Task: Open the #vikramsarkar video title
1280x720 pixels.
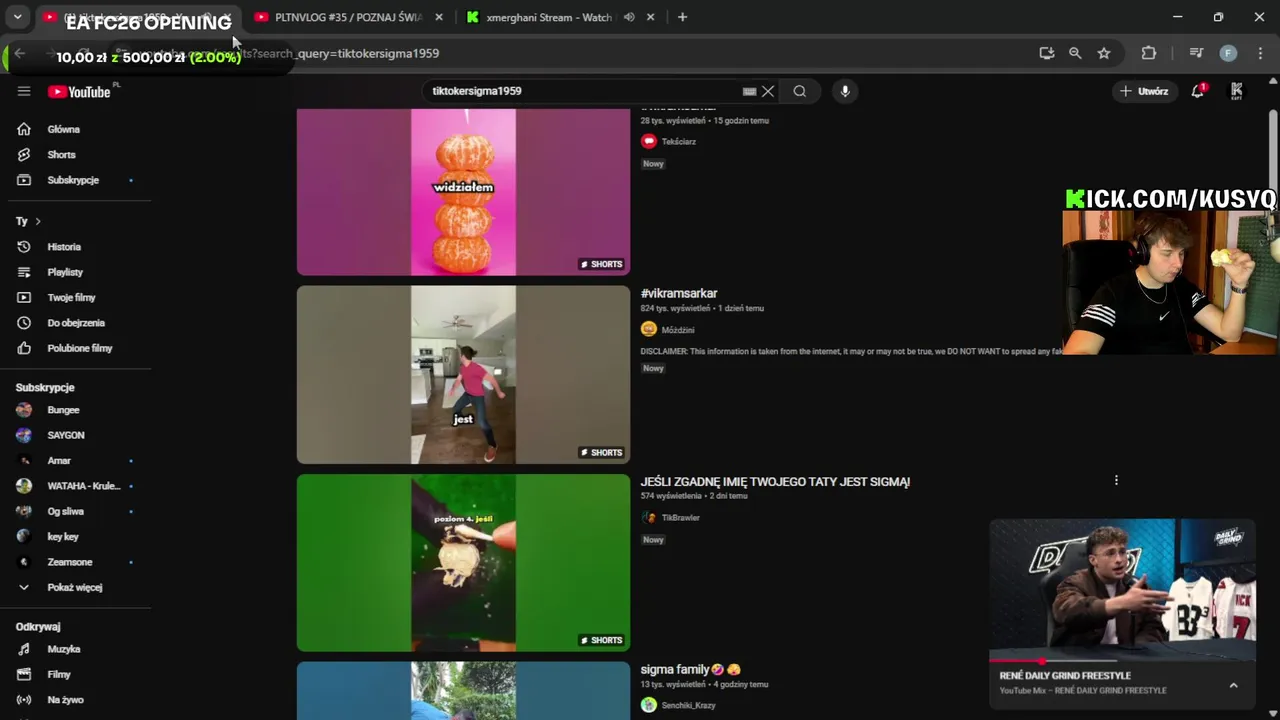Action: 679,293
